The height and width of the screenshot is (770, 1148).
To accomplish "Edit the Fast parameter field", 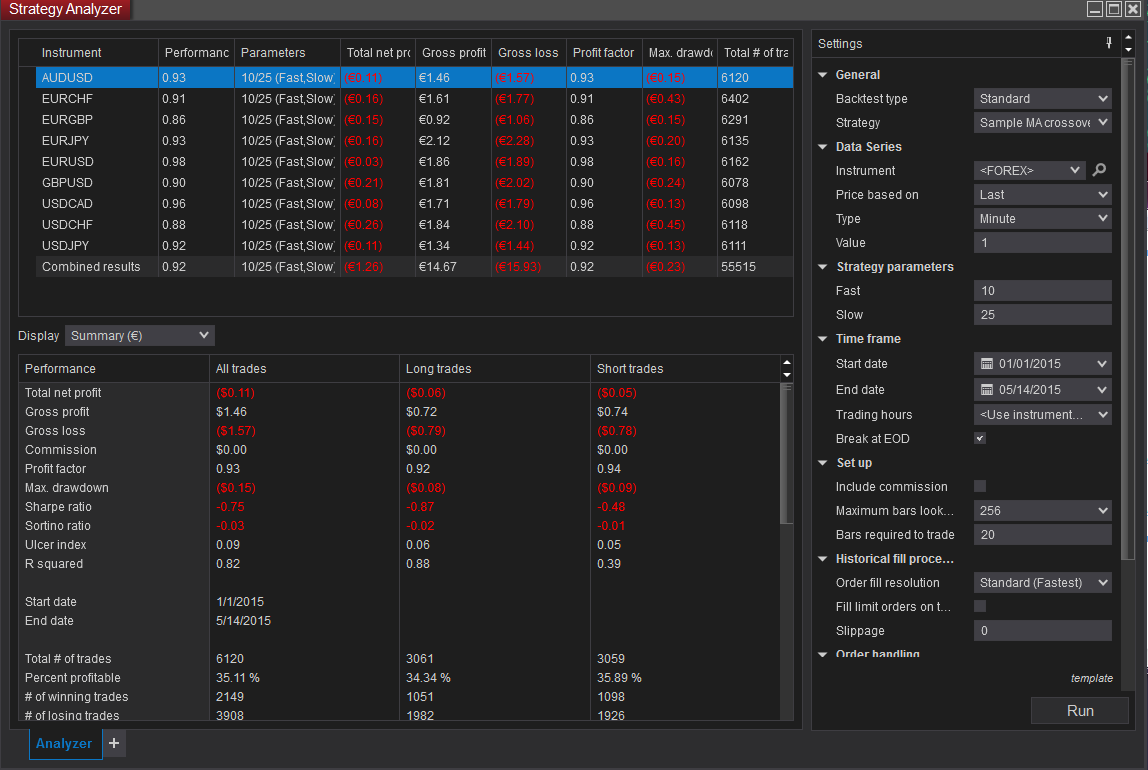I will (x=1043, y=291).
